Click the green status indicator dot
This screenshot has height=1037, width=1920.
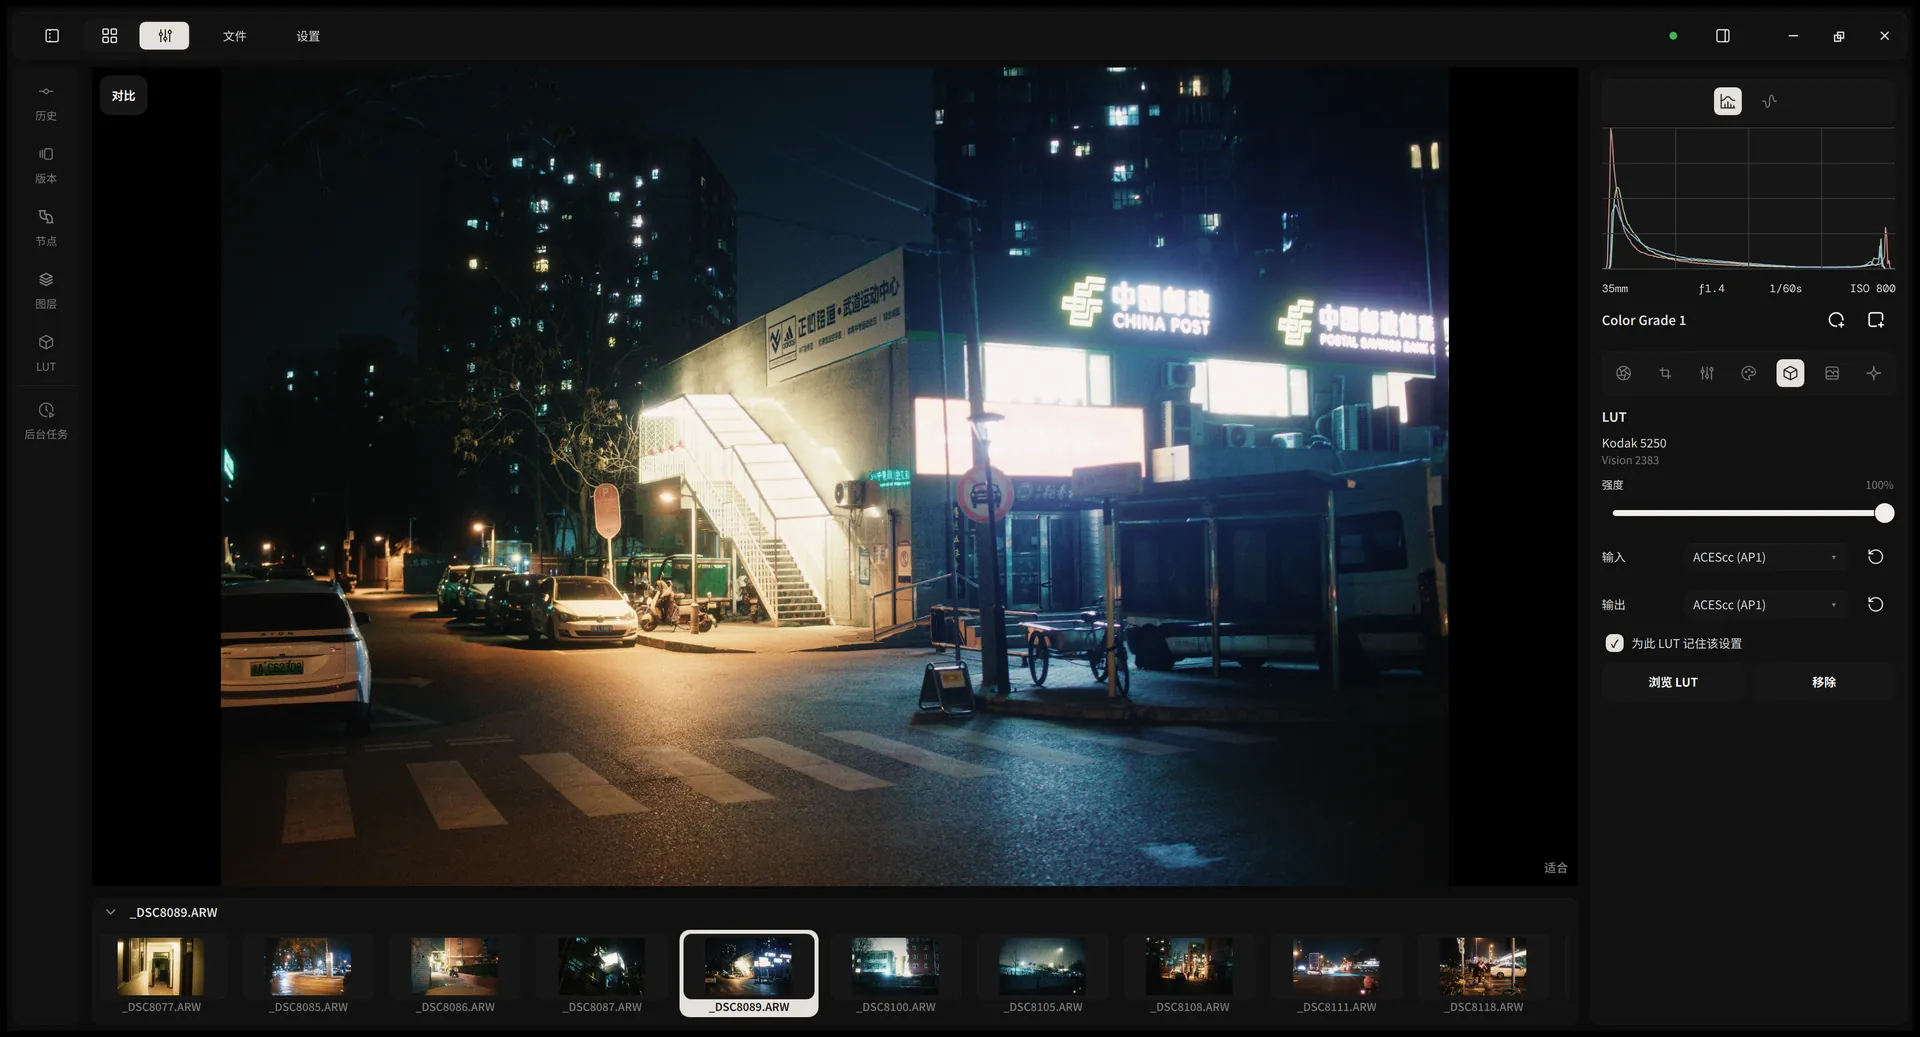(1673, 36)
